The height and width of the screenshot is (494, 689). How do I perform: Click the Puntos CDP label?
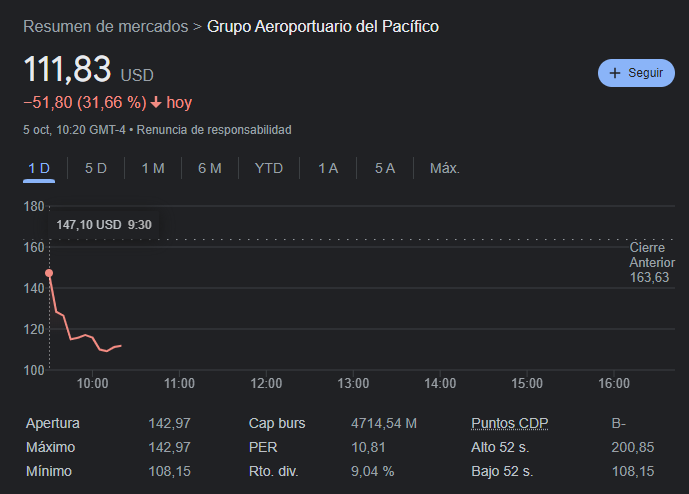click(507, 423)
